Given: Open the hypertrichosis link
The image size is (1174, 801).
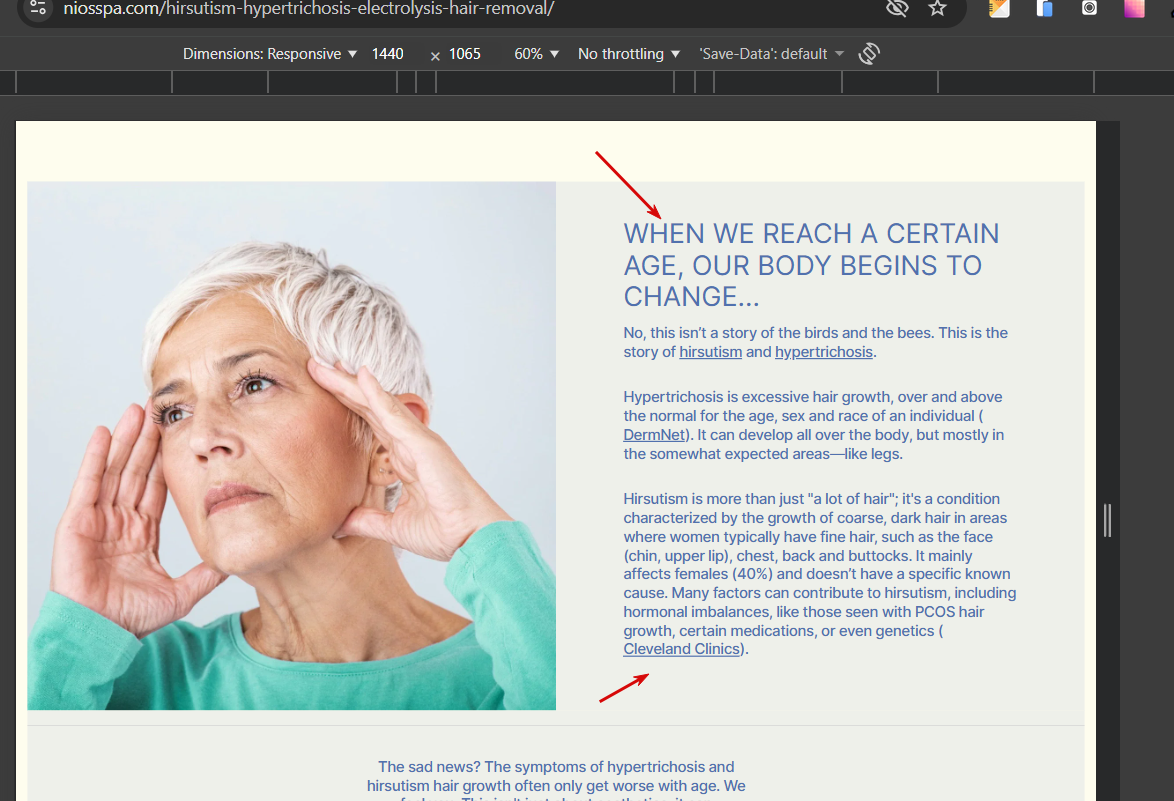Looking at the screenshot, I should (x=824, y=352).
